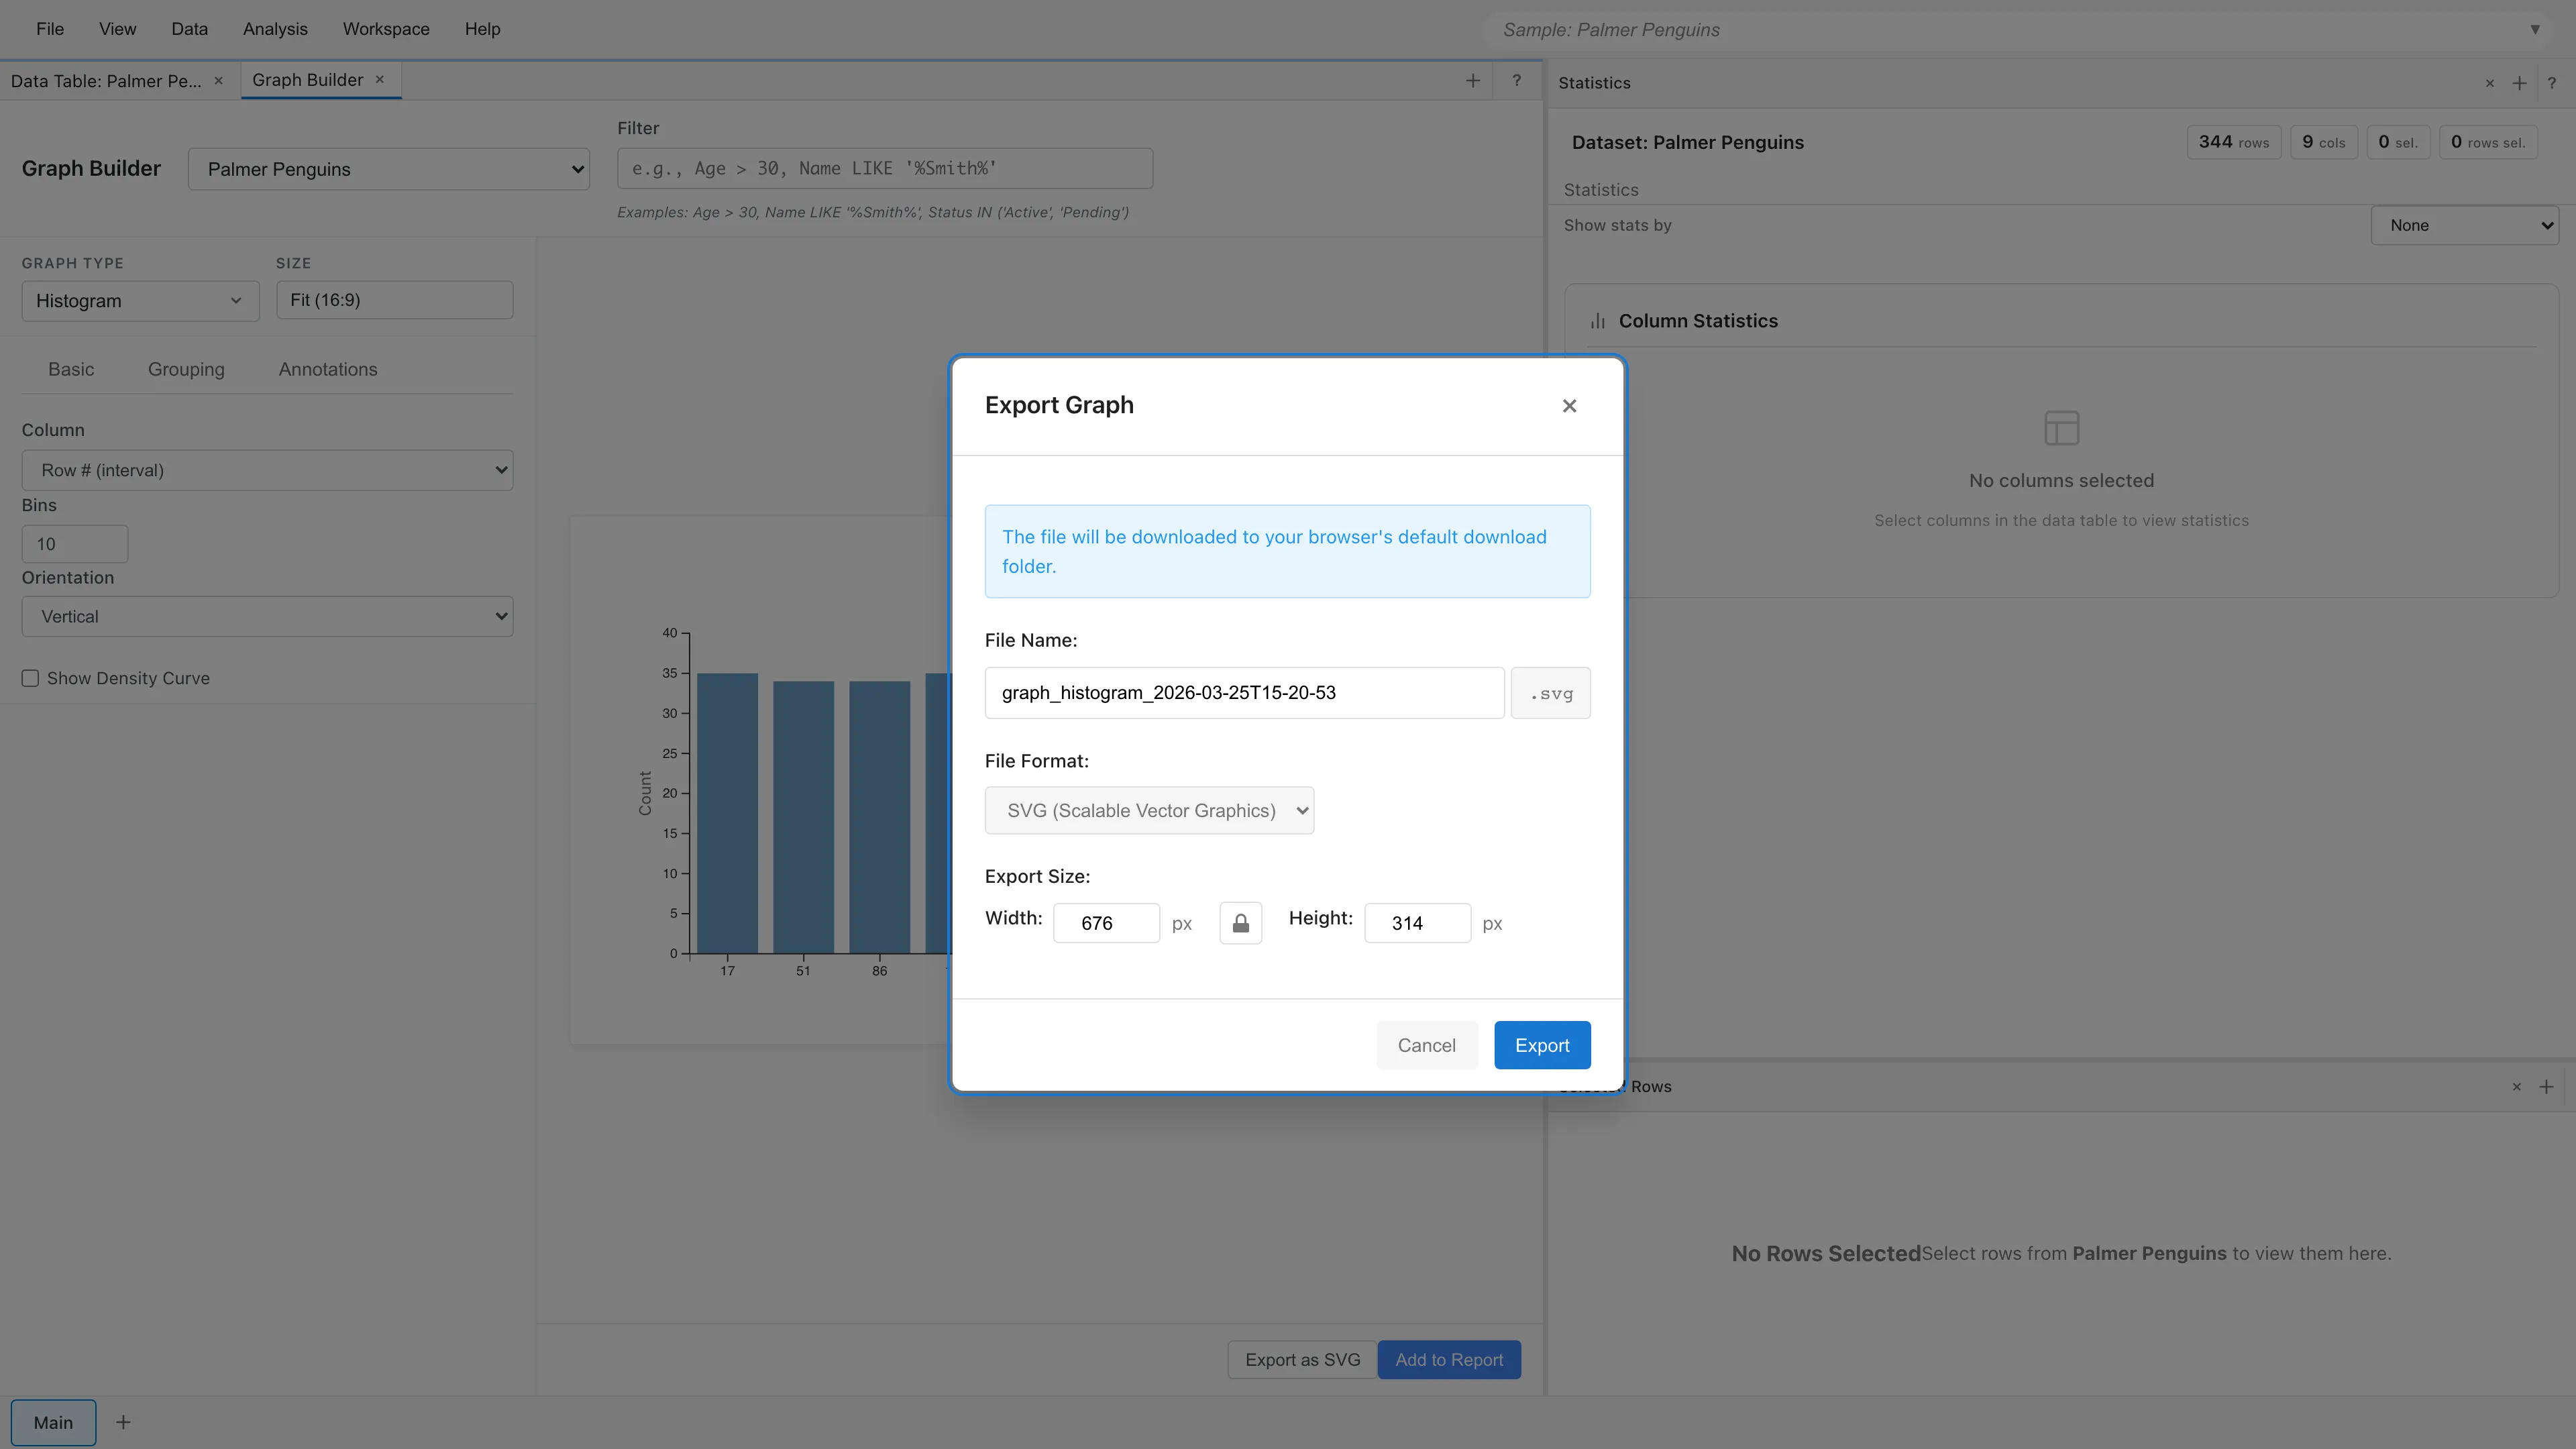
Task: Open the Analysis menu
Action: point(275,29)
